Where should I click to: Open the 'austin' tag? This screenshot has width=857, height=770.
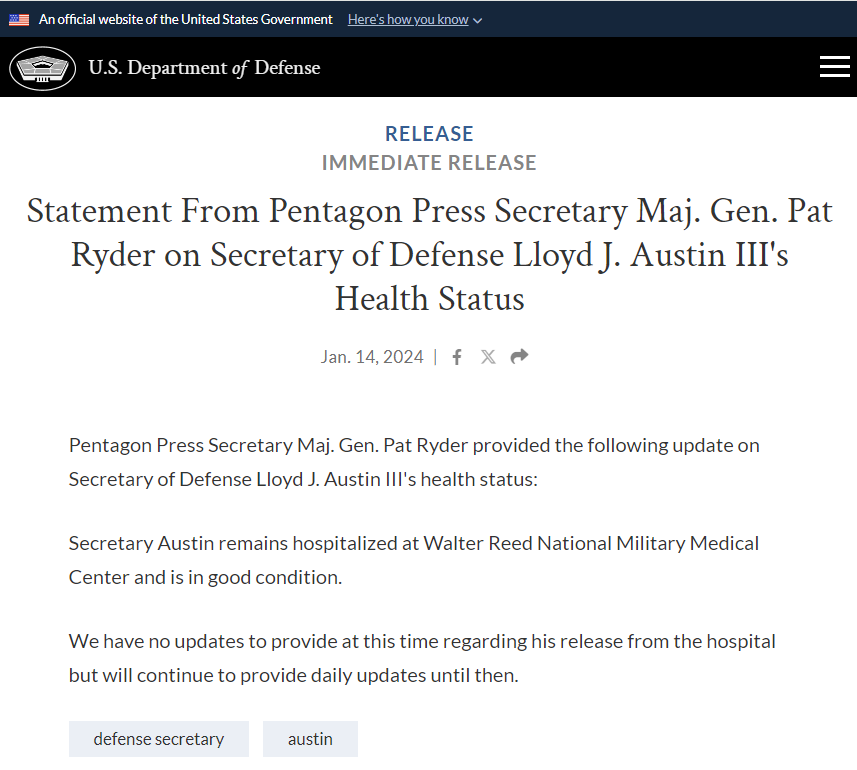[310, 739]
